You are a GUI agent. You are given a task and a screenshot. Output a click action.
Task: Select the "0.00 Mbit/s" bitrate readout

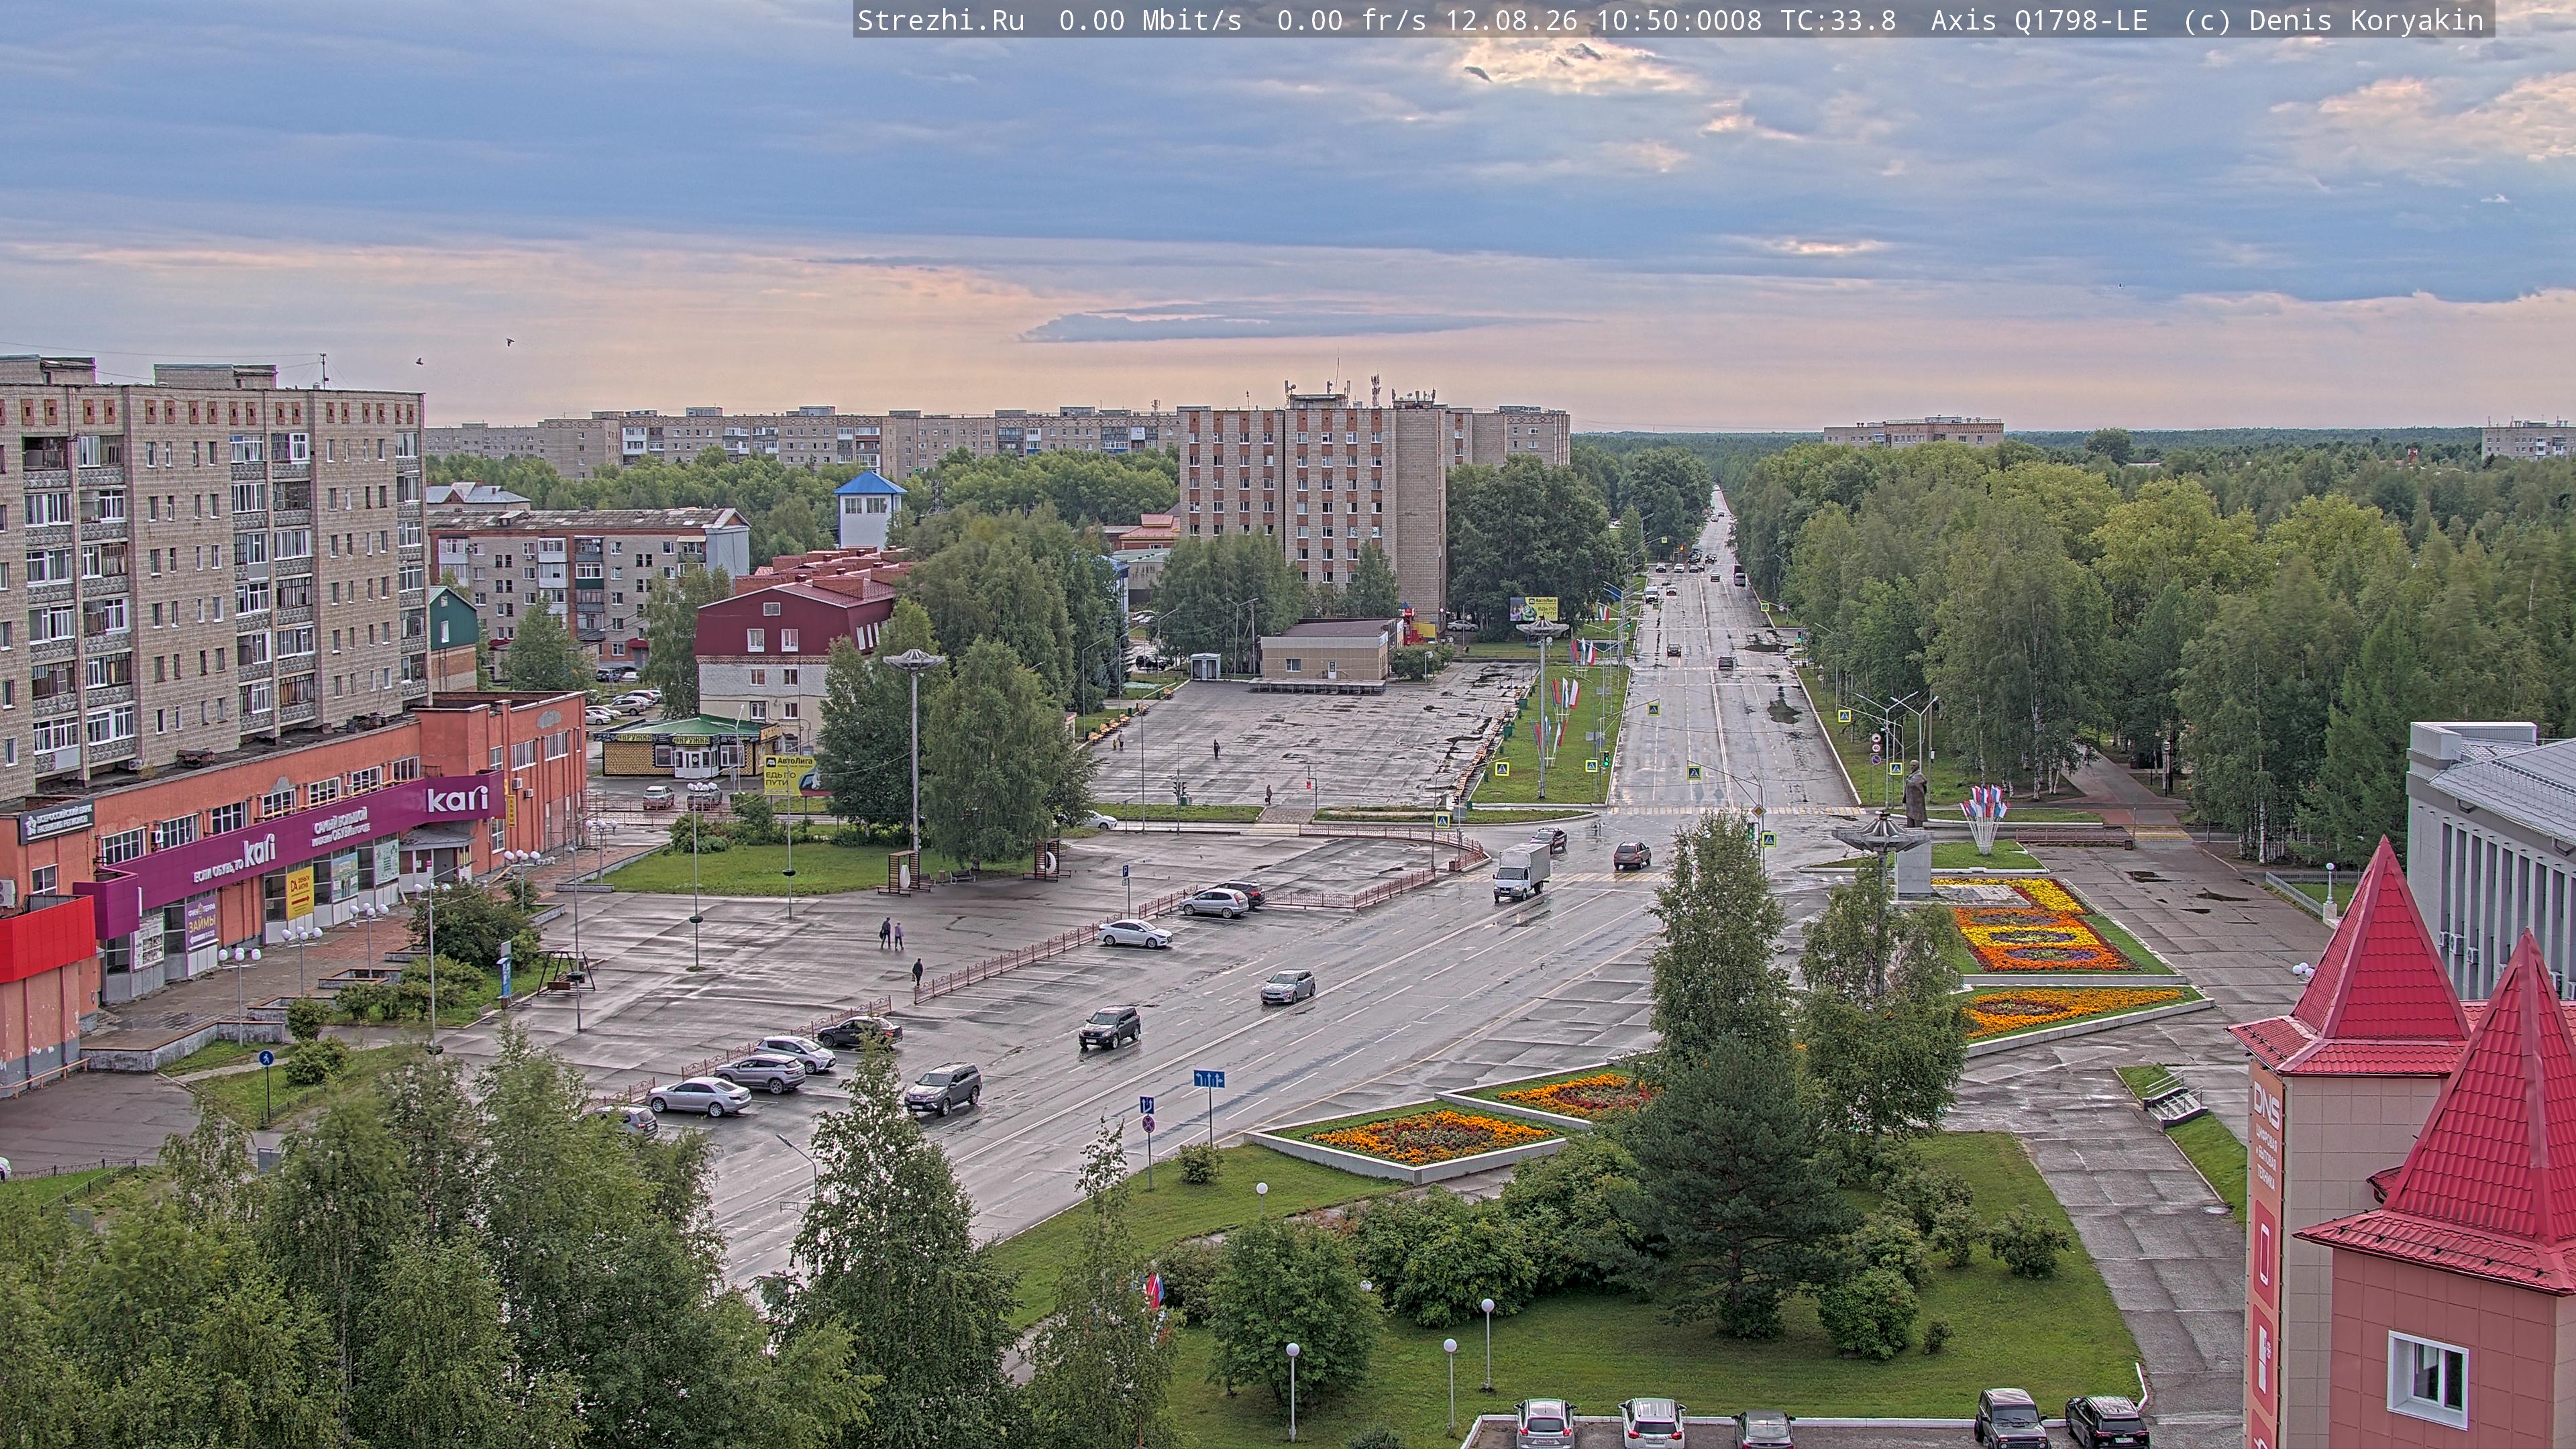1150,20
